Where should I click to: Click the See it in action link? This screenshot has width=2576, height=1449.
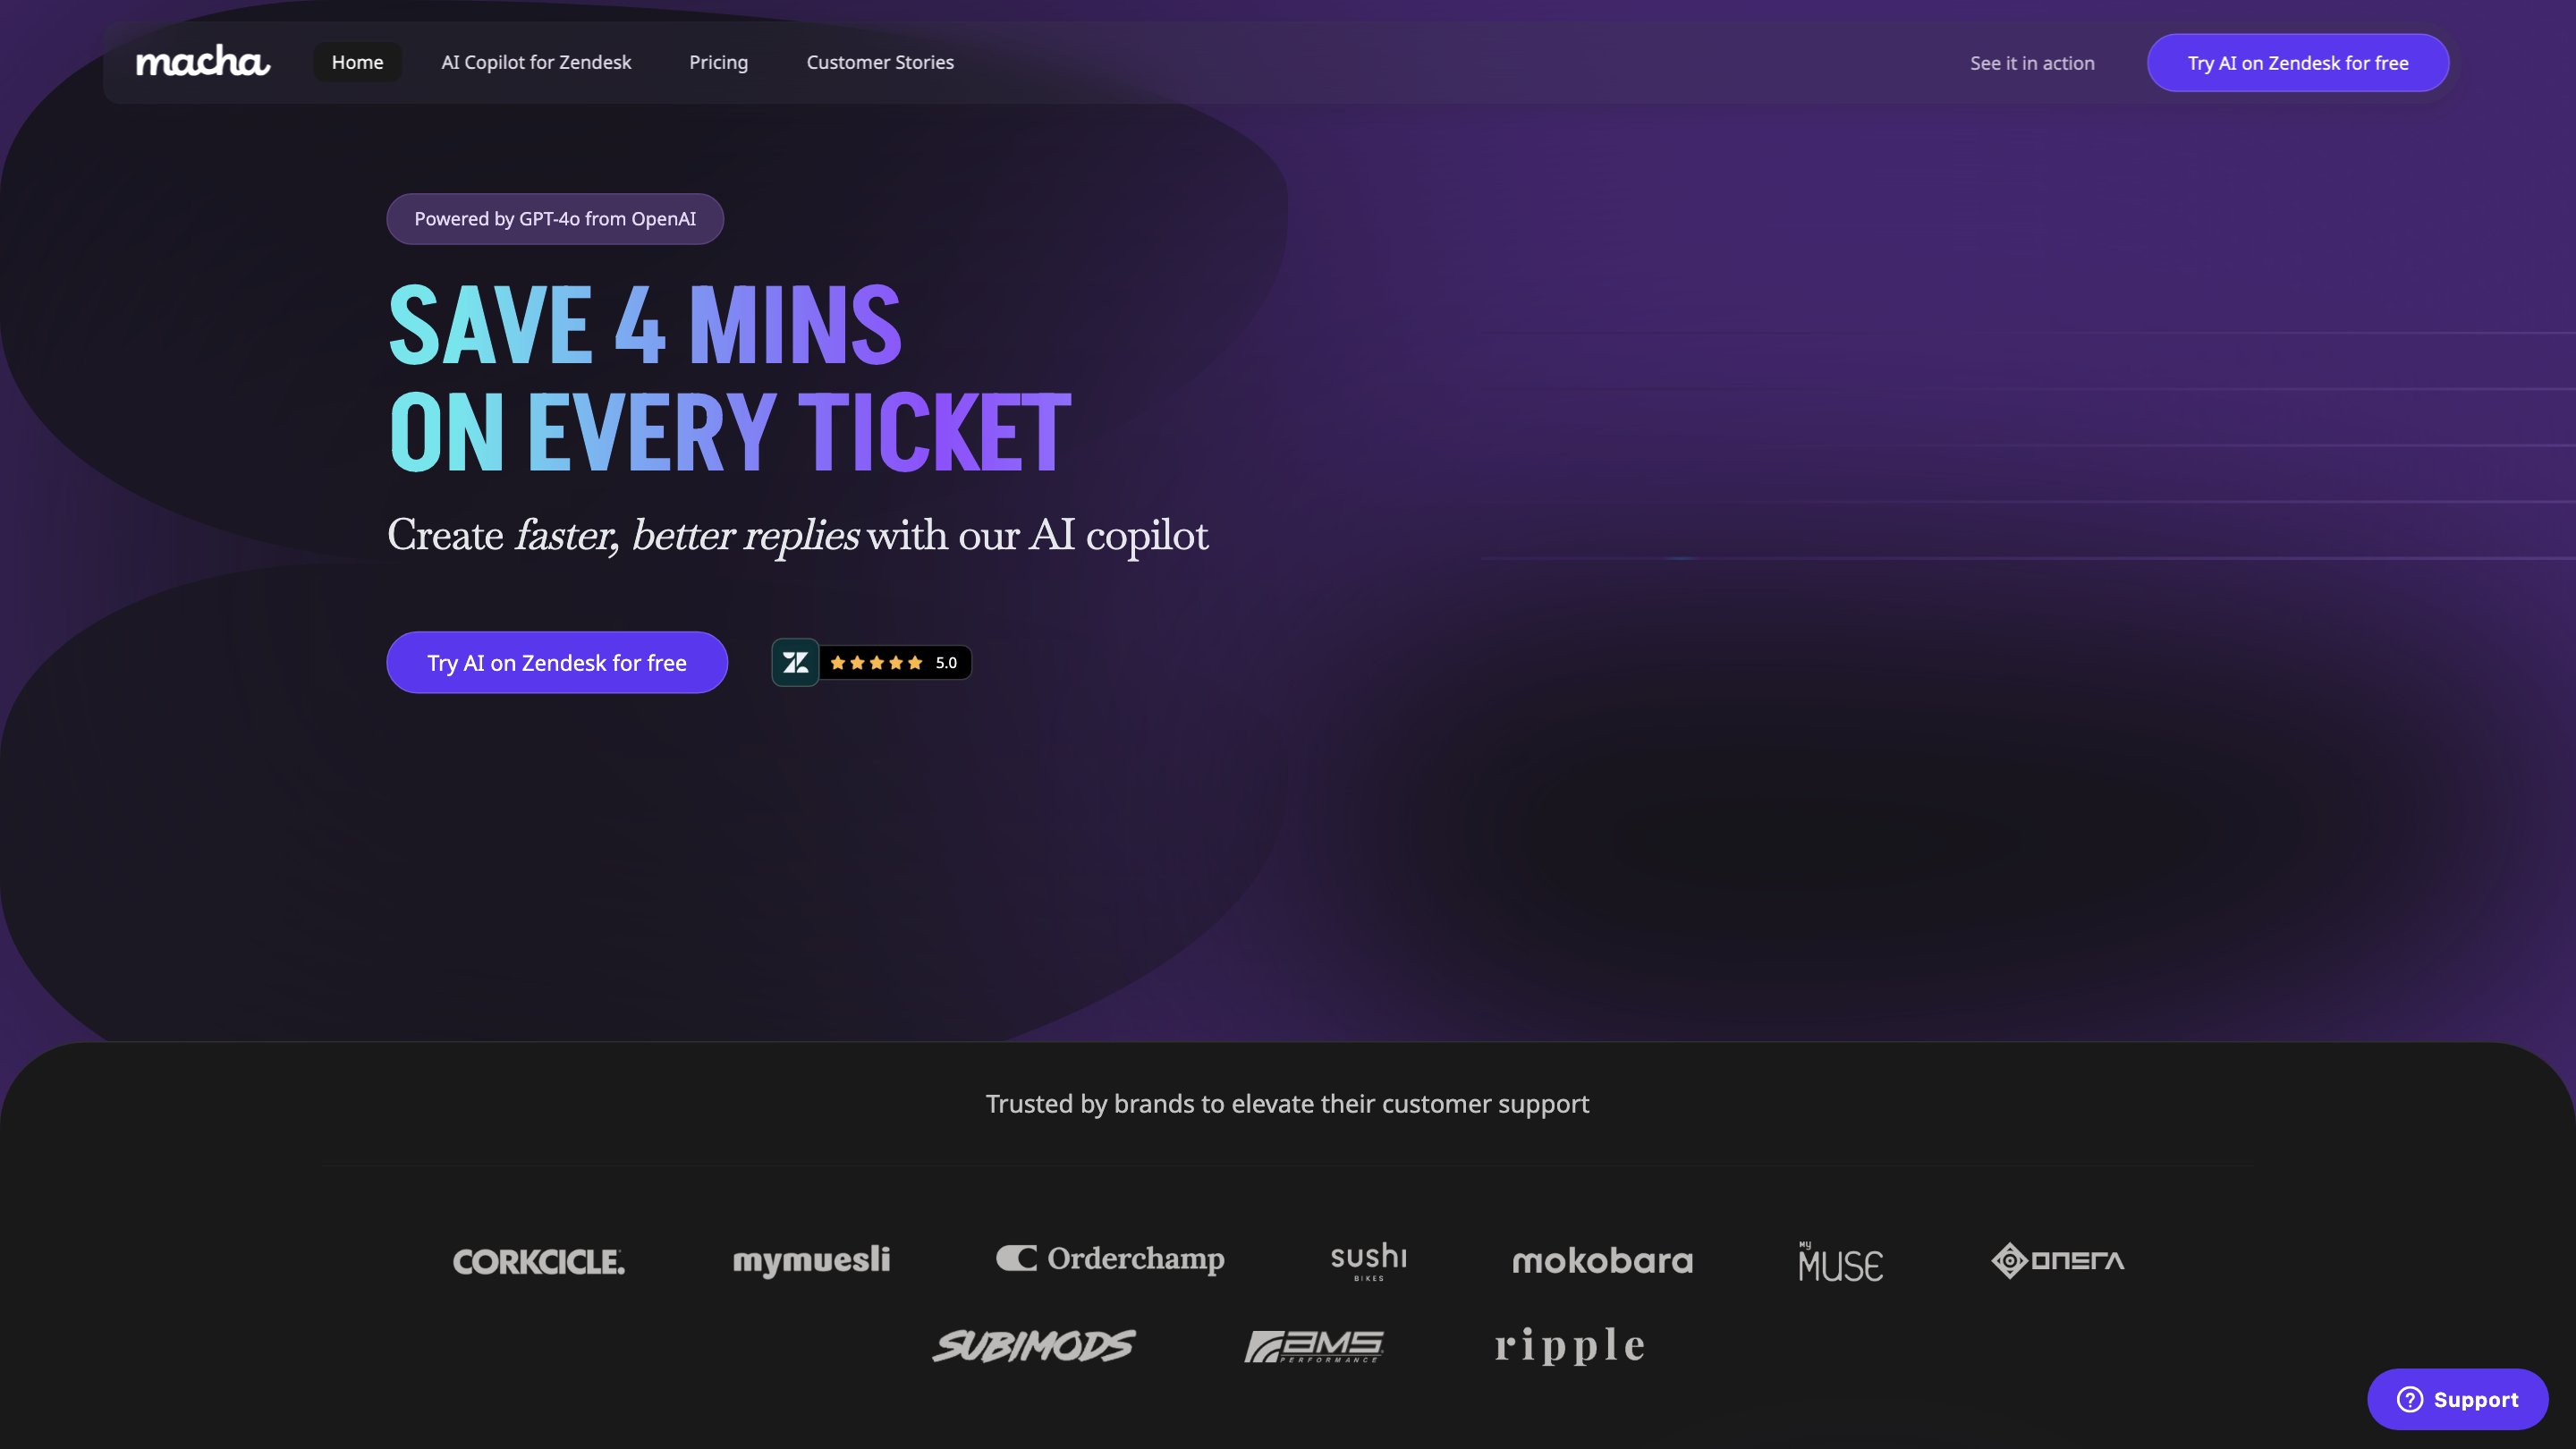tap(2032, 63)
